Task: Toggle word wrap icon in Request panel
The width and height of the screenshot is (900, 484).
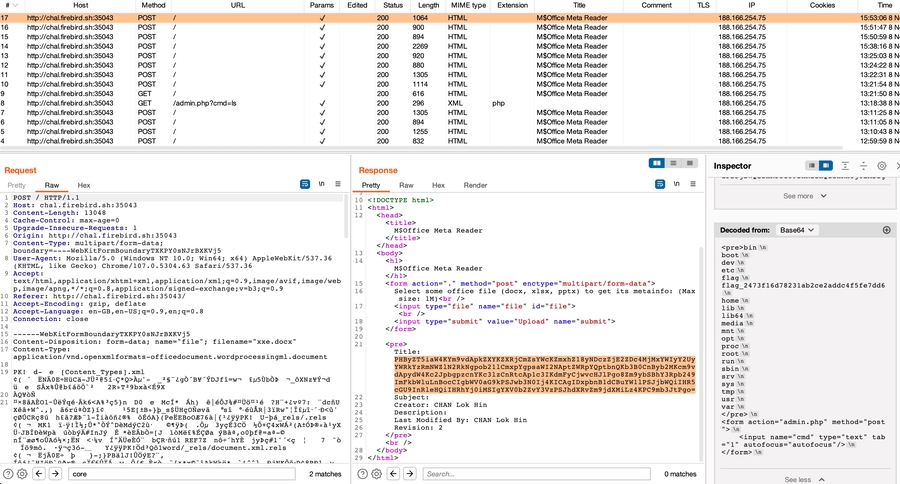Action: [305, 185]
